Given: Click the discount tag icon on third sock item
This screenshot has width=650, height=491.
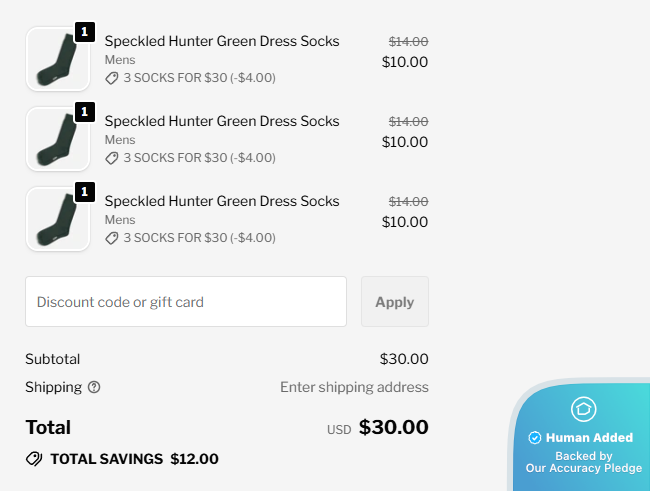Looking at the screenshot, I should coord(112,238).
